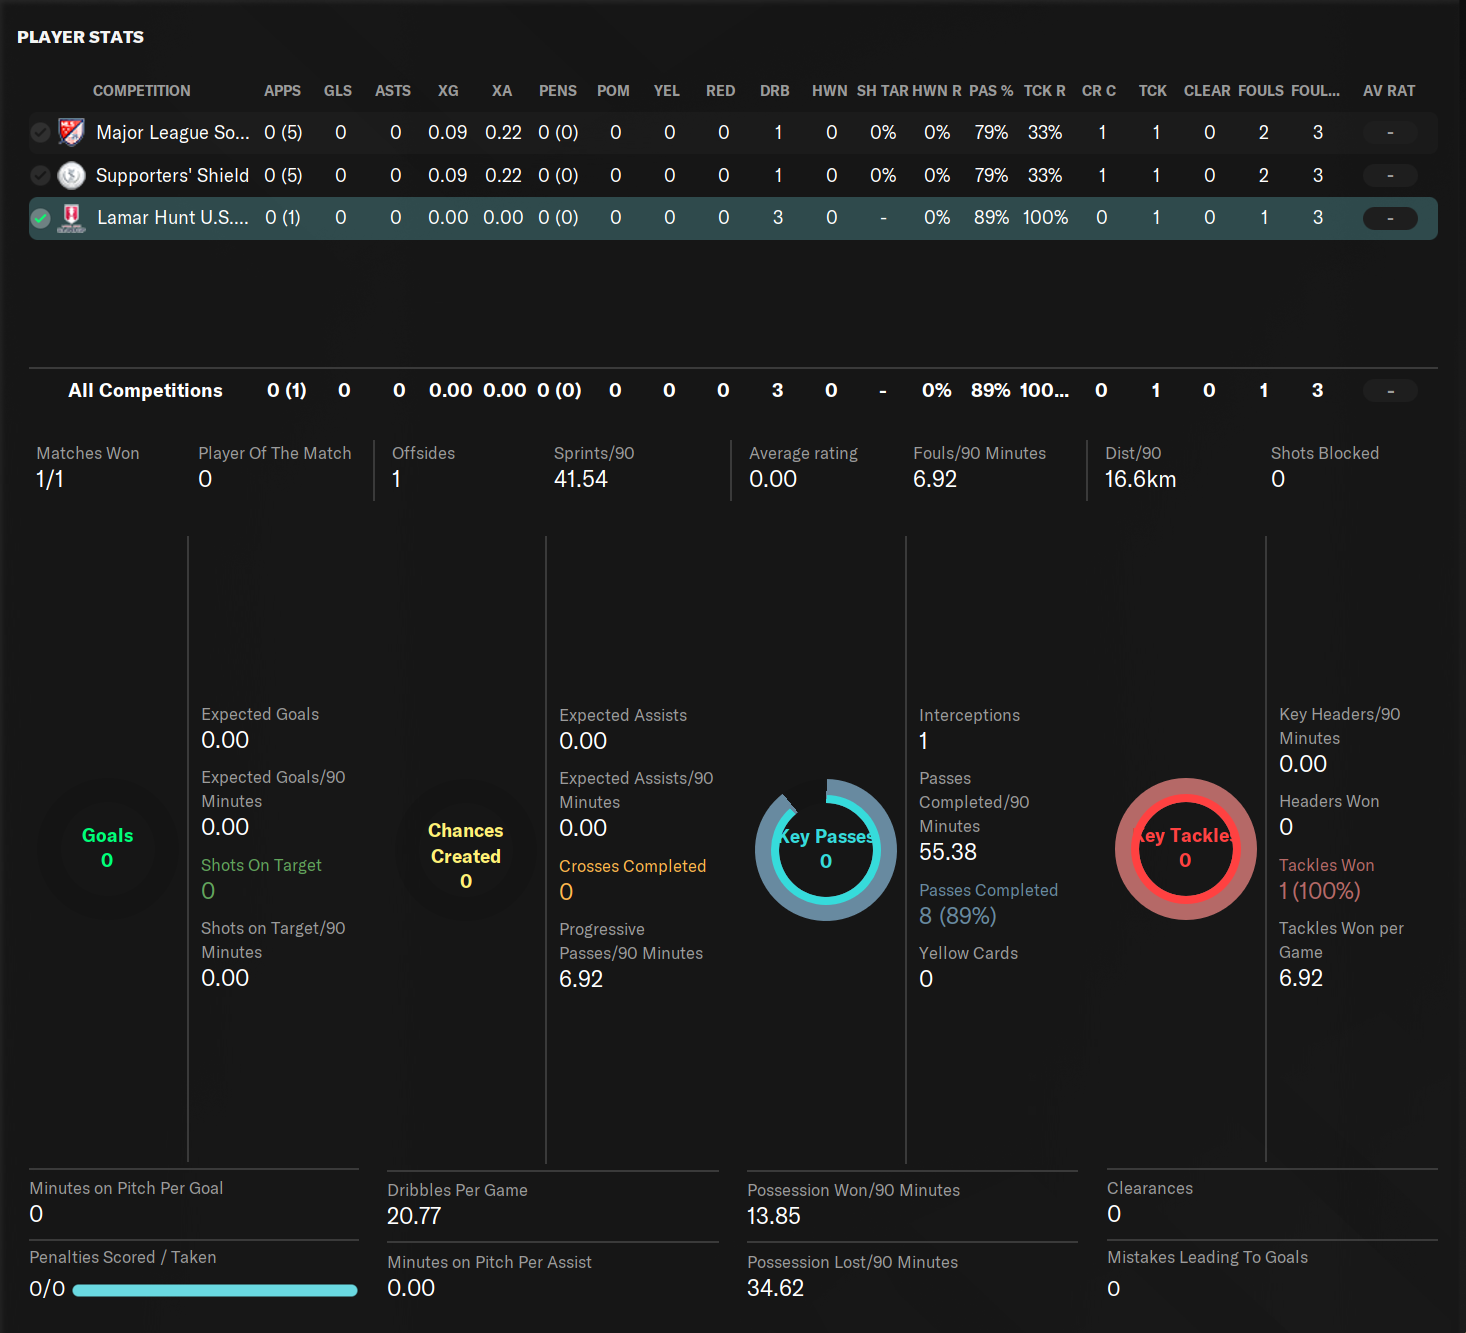Viewport: 1466px width, 1333px height.
Task: Toggle the Major League Soccer row checkbox
Action: [40, 132]
